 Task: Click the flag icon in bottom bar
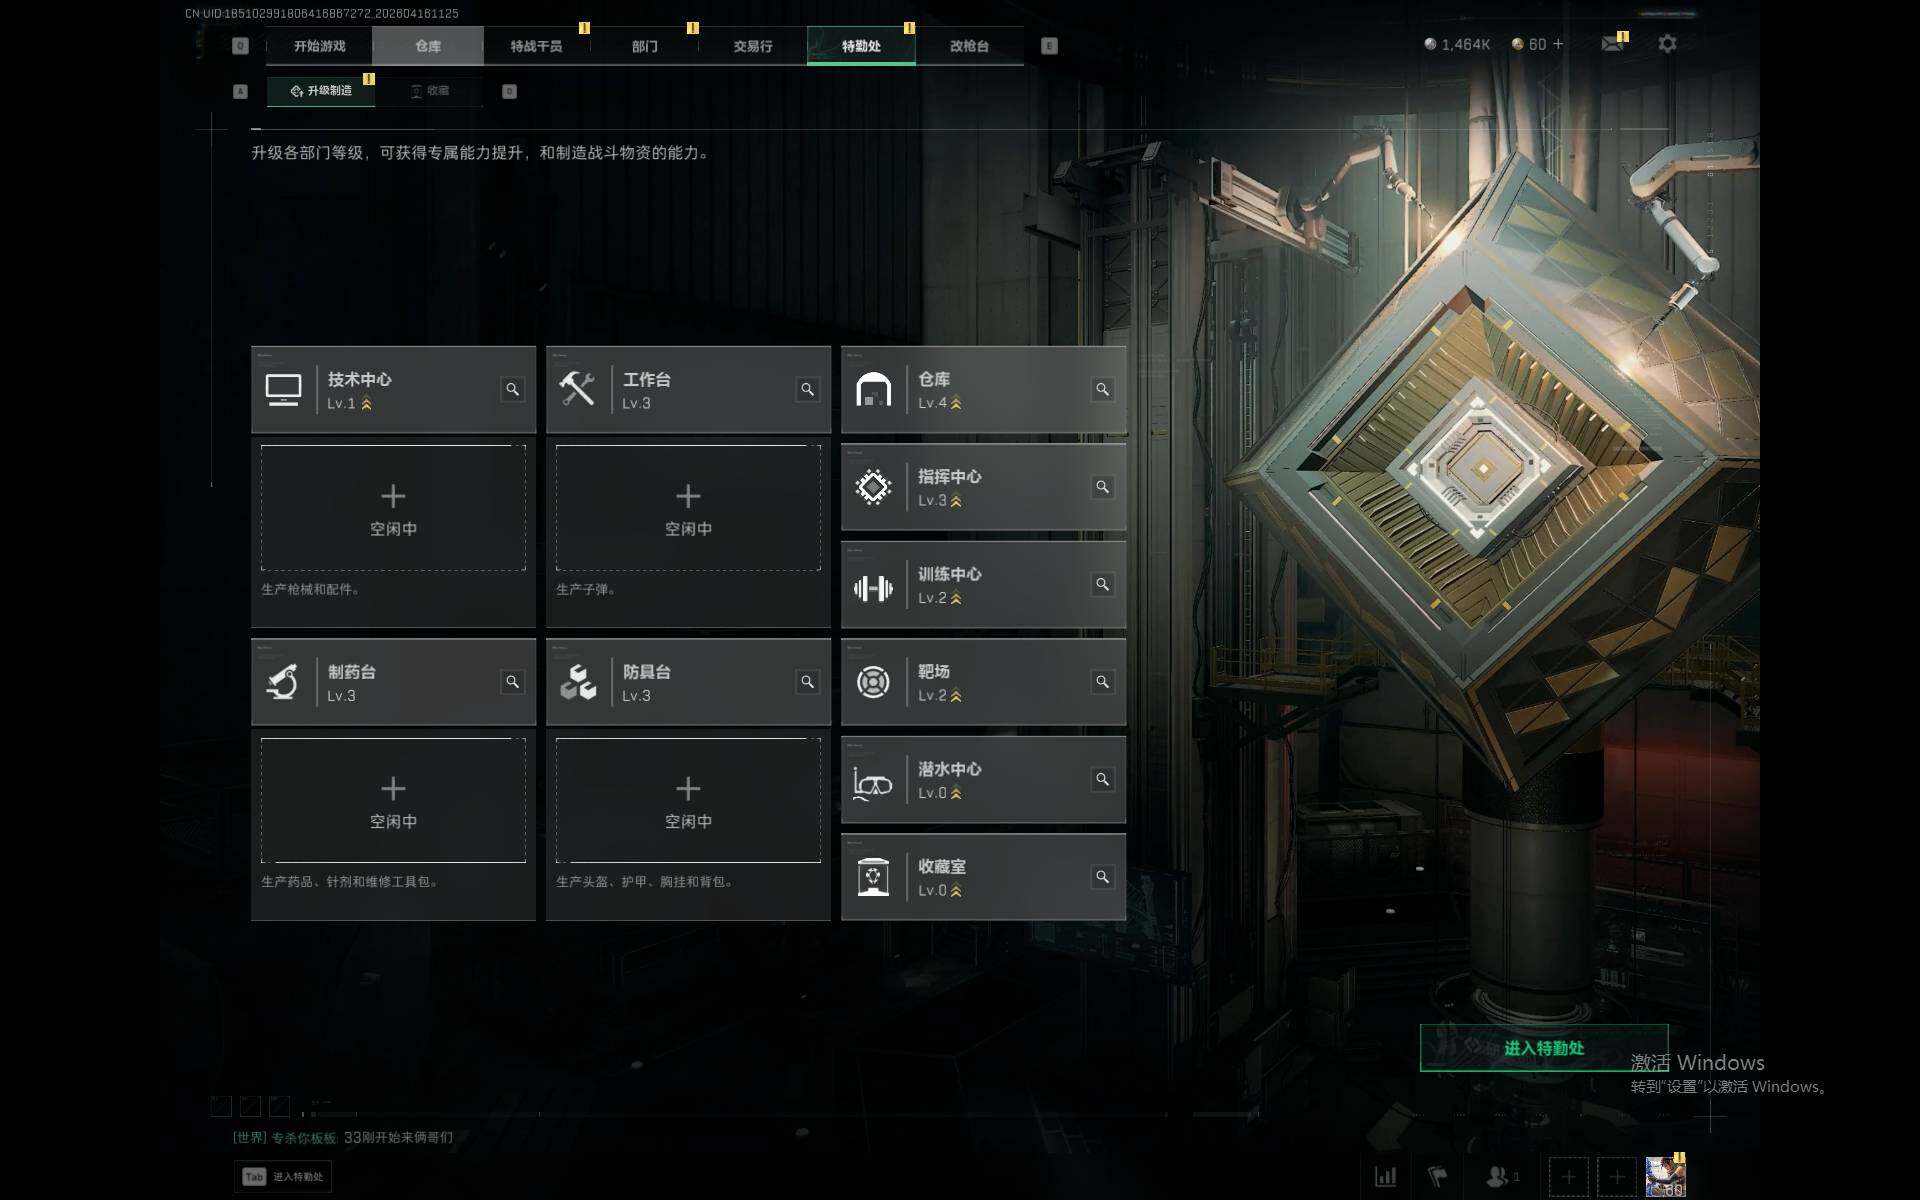click(x=1438, y=1177)
